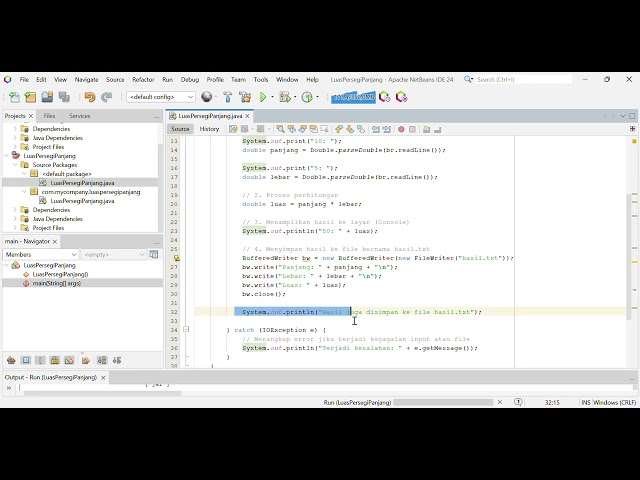Click the Shift Line Right icon
The image size is (640, 480).
point(387,129)
